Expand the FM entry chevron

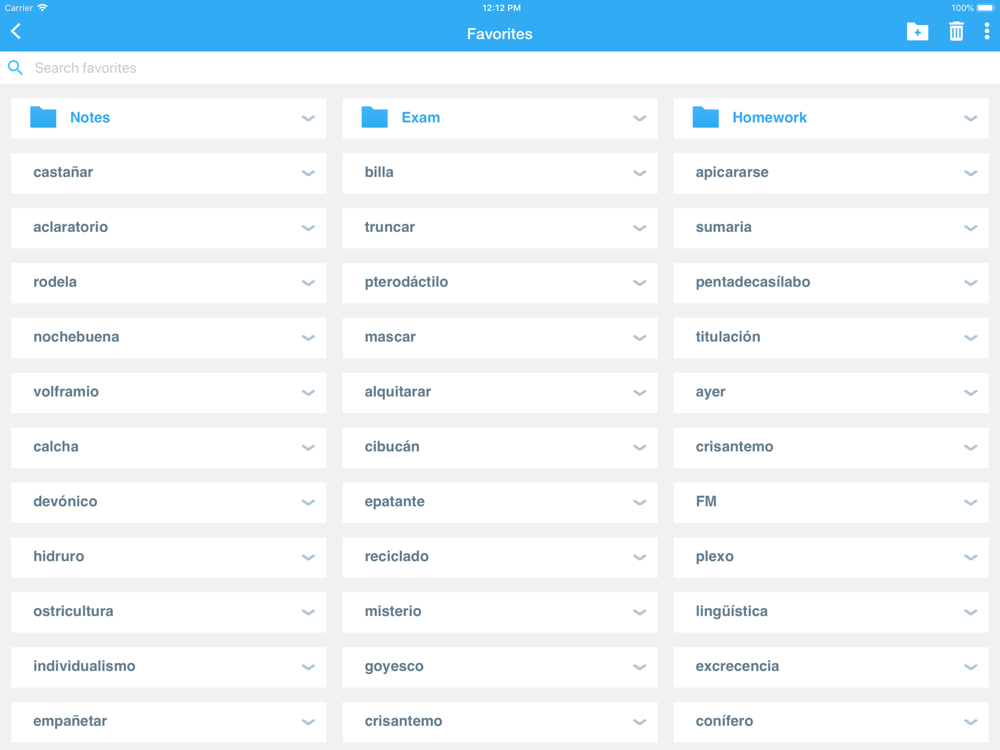tap(970, 503)
